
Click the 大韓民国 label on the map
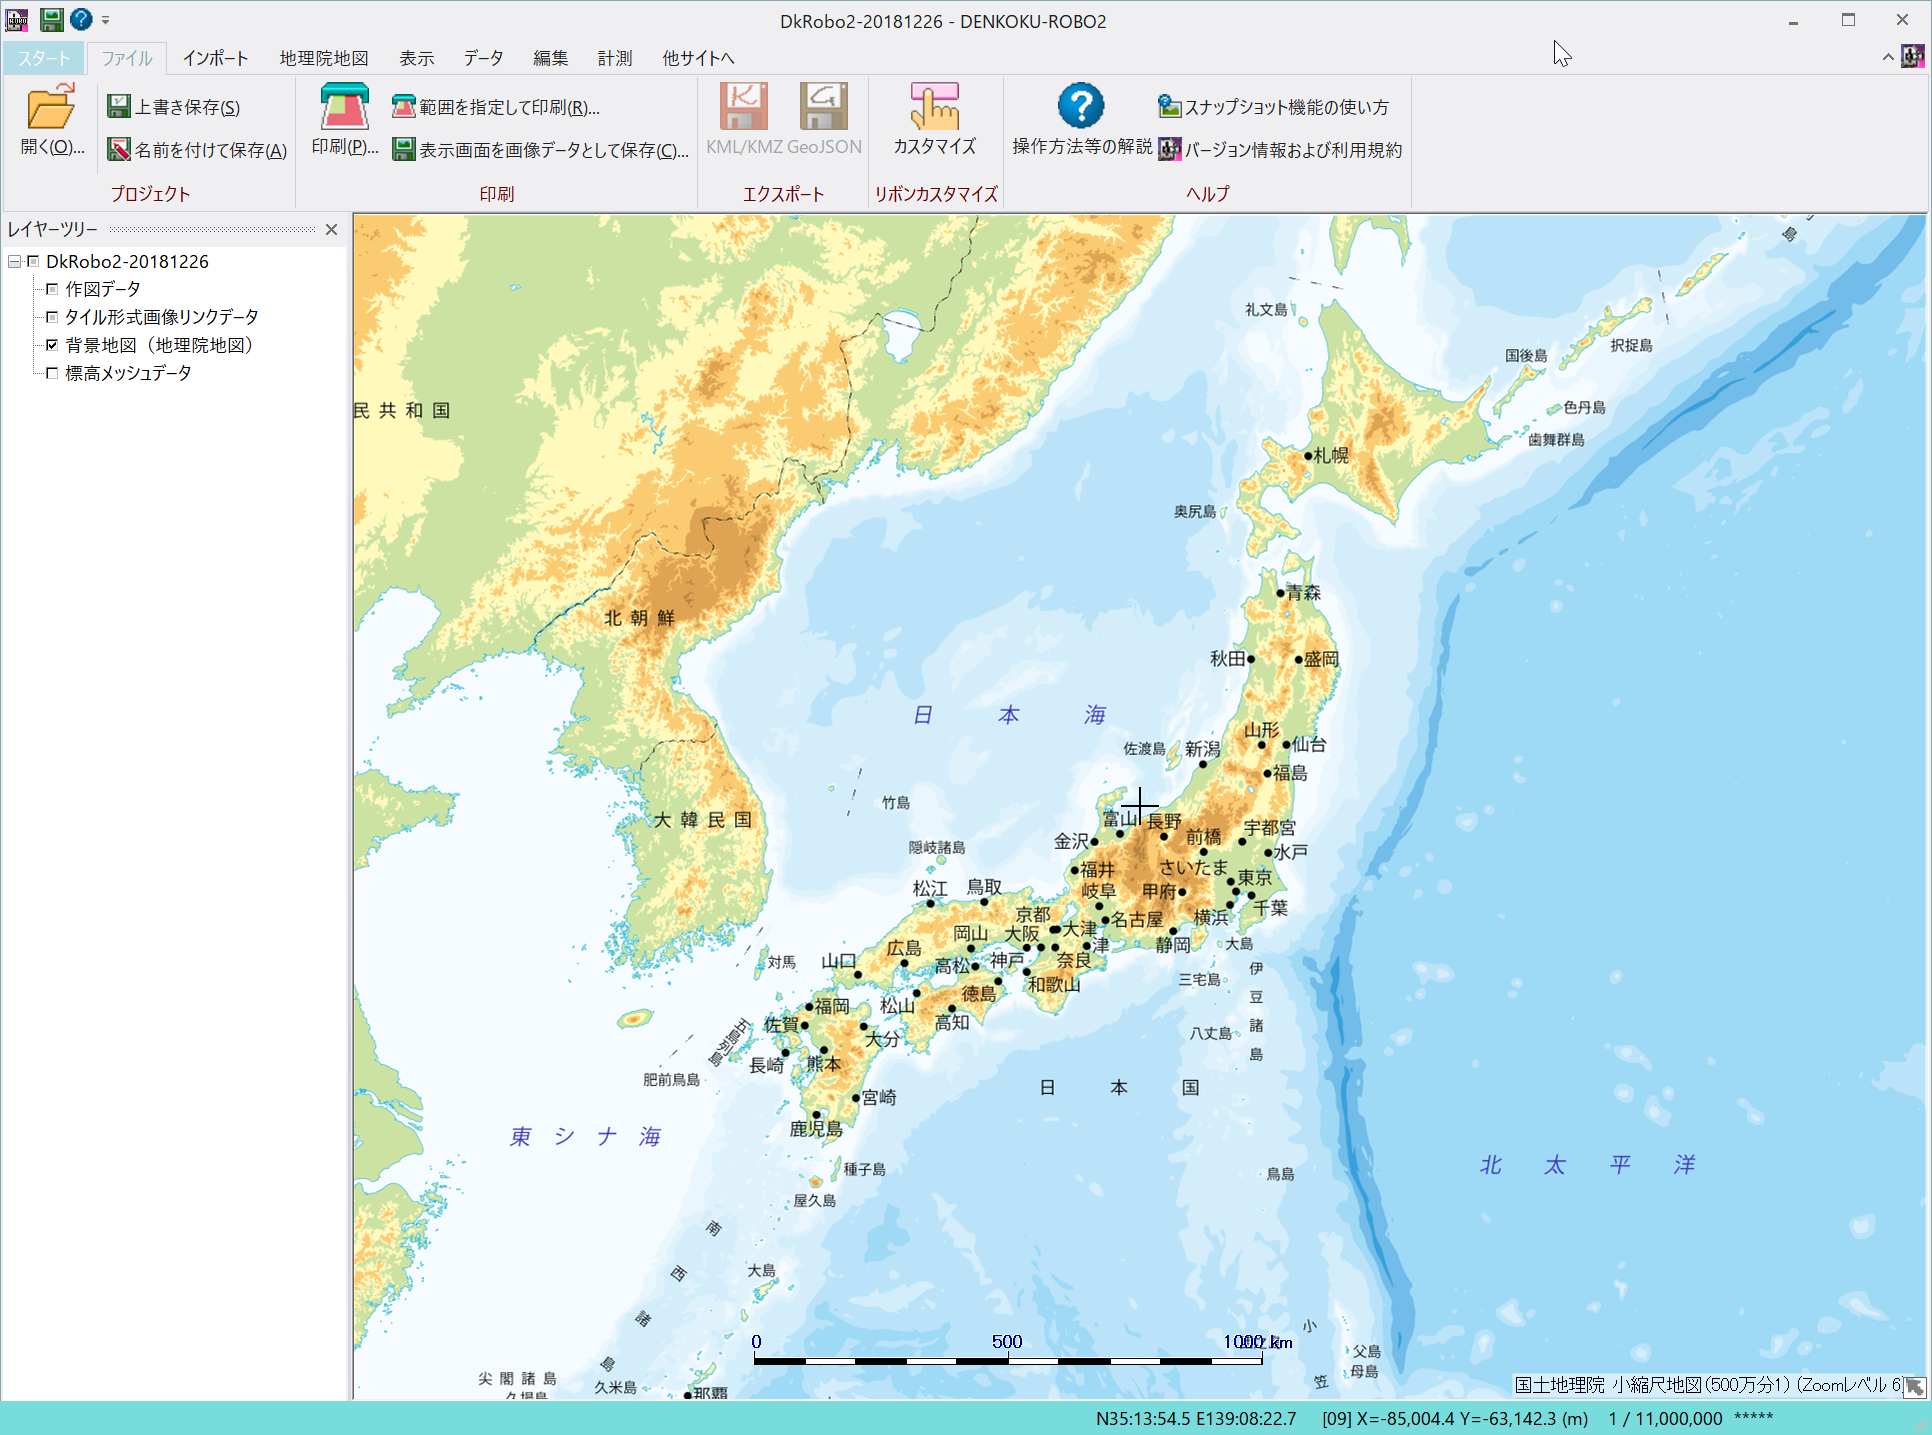(703, 820)
